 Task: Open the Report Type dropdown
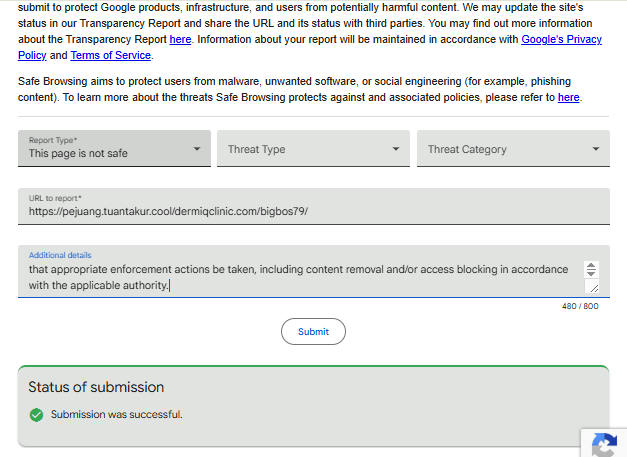pos(114,148)
